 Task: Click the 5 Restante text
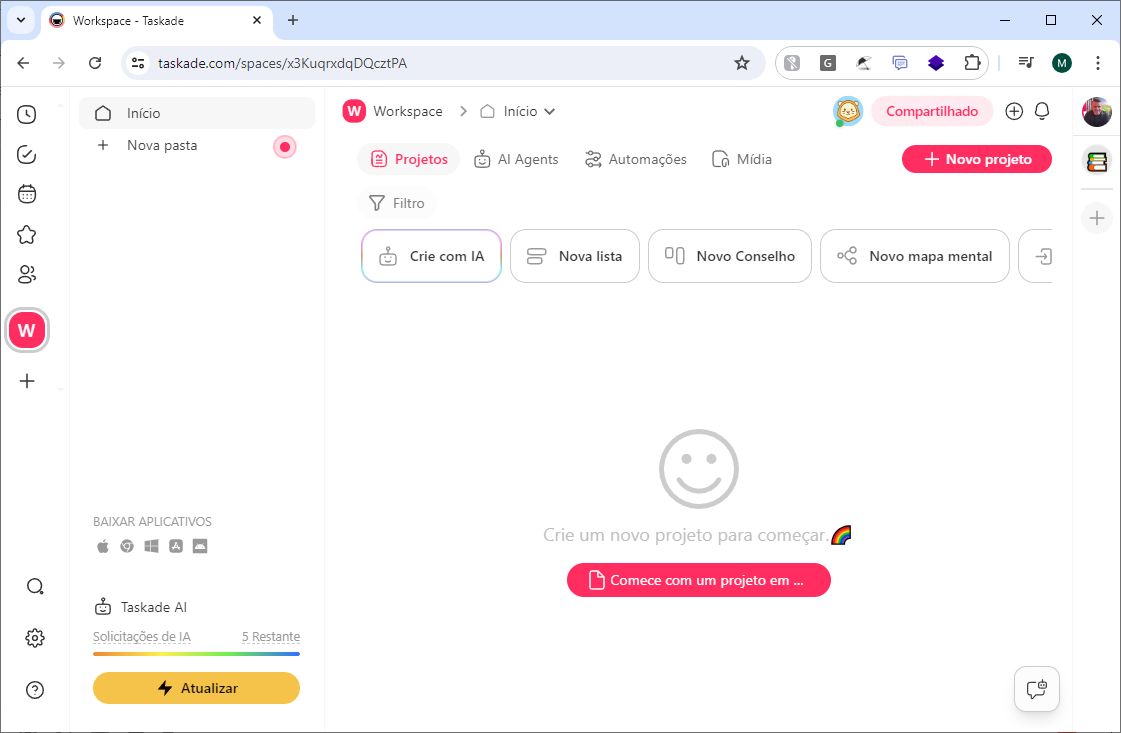pyautogui.click(x=271, y=636)
